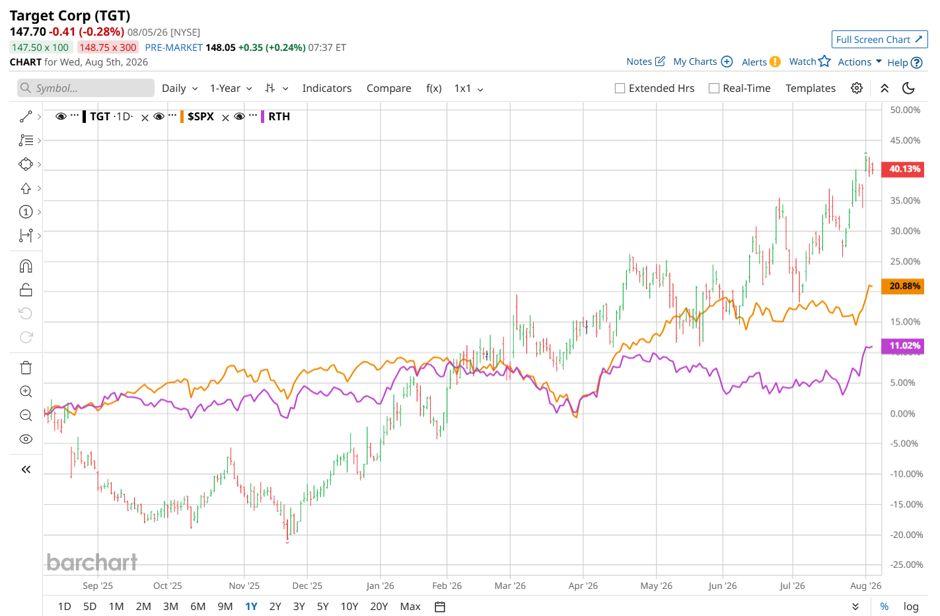Image resolution: width=940 pixels, height=616 pixels.
Task: Click the purple RTH color swatch
Action: click(x=263, y=116)
